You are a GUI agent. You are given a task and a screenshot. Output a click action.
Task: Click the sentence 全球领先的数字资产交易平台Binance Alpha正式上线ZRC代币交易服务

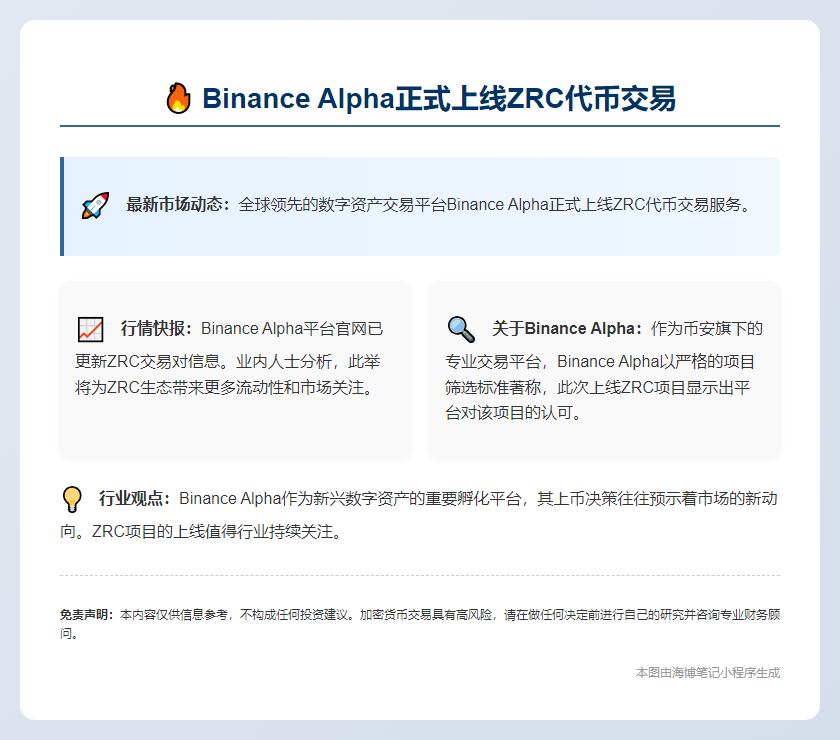494,205
